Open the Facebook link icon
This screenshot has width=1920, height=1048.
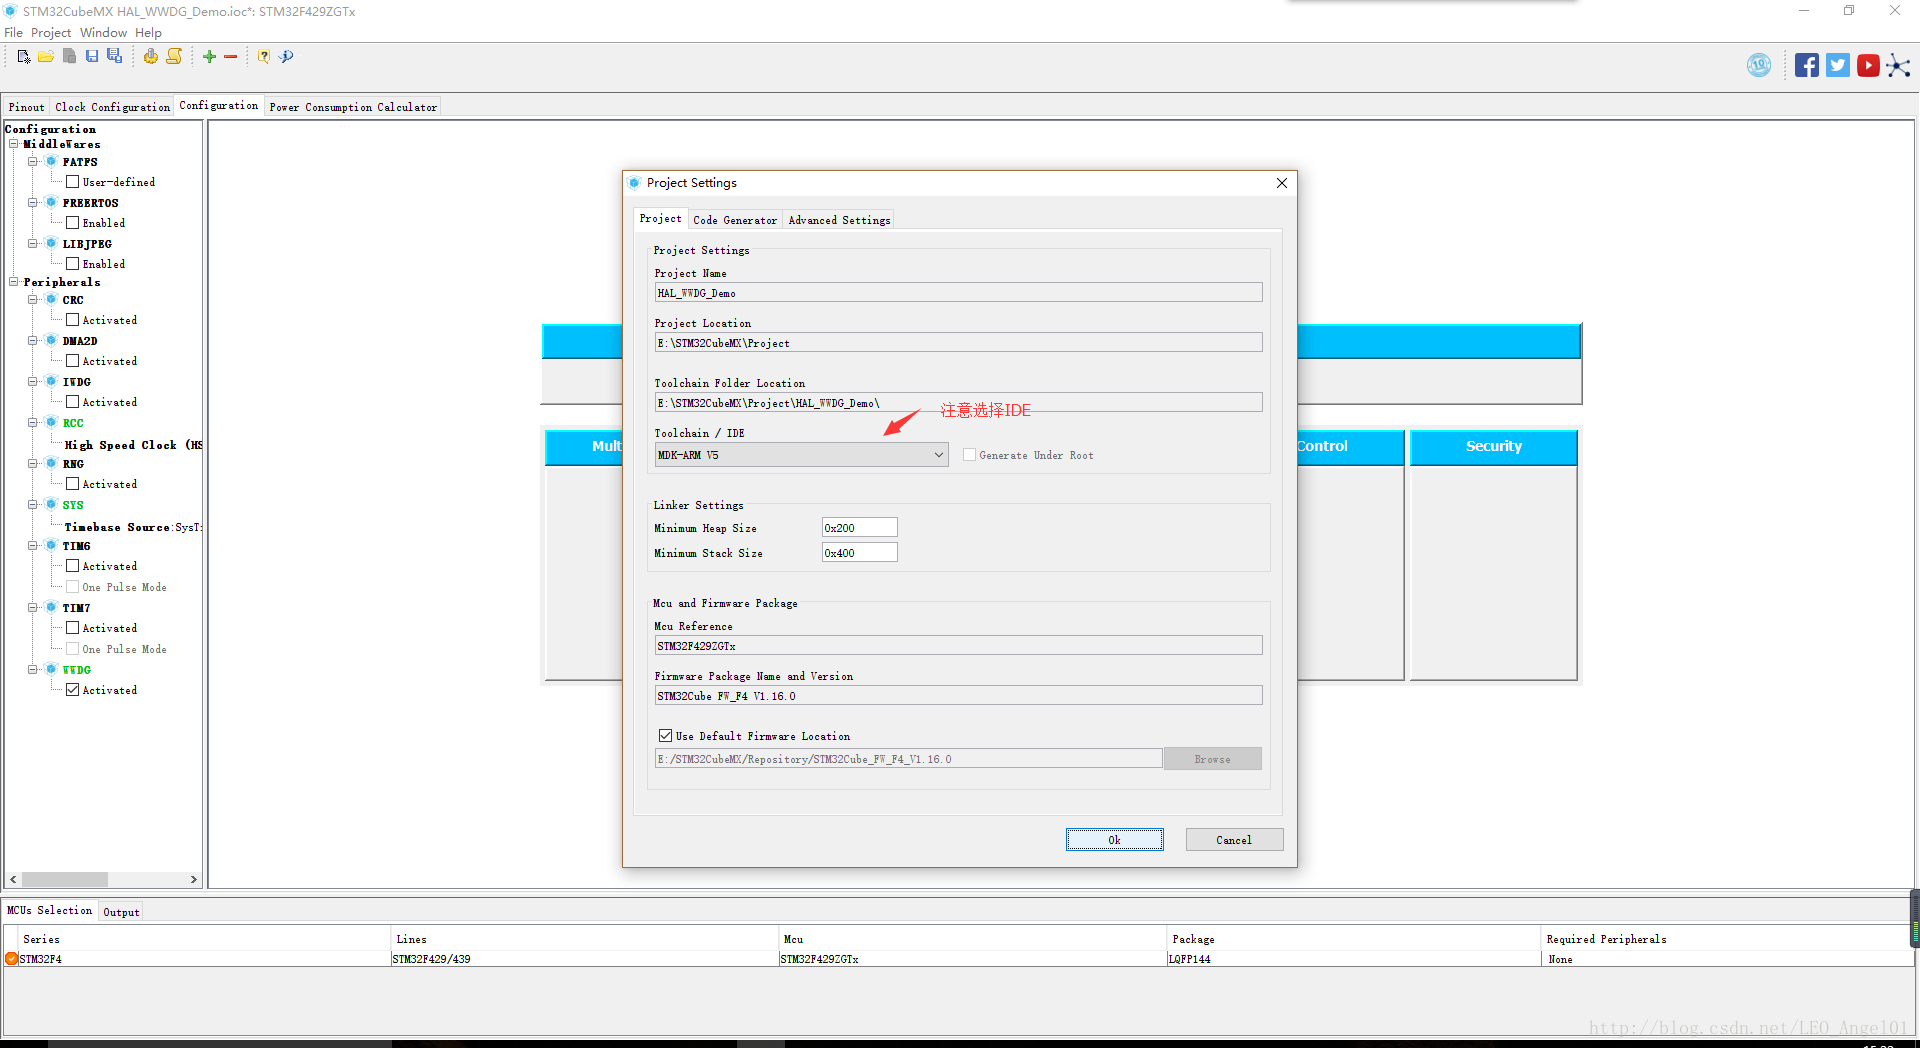point(1807,66)
